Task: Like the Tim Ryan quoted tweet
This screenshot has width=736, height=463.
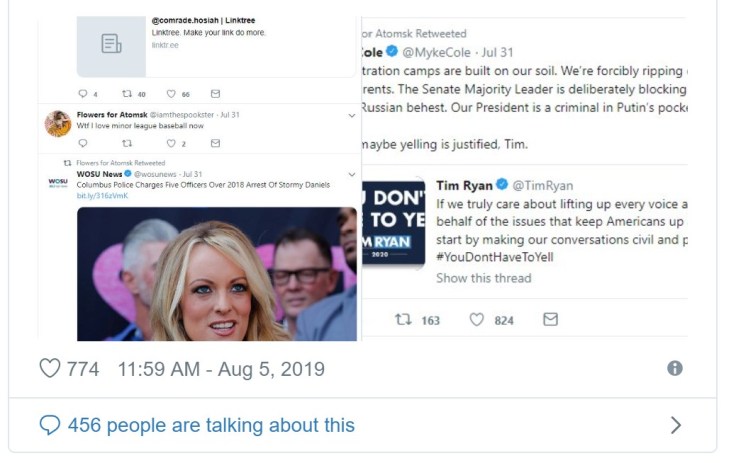Action: click(477, 320)
